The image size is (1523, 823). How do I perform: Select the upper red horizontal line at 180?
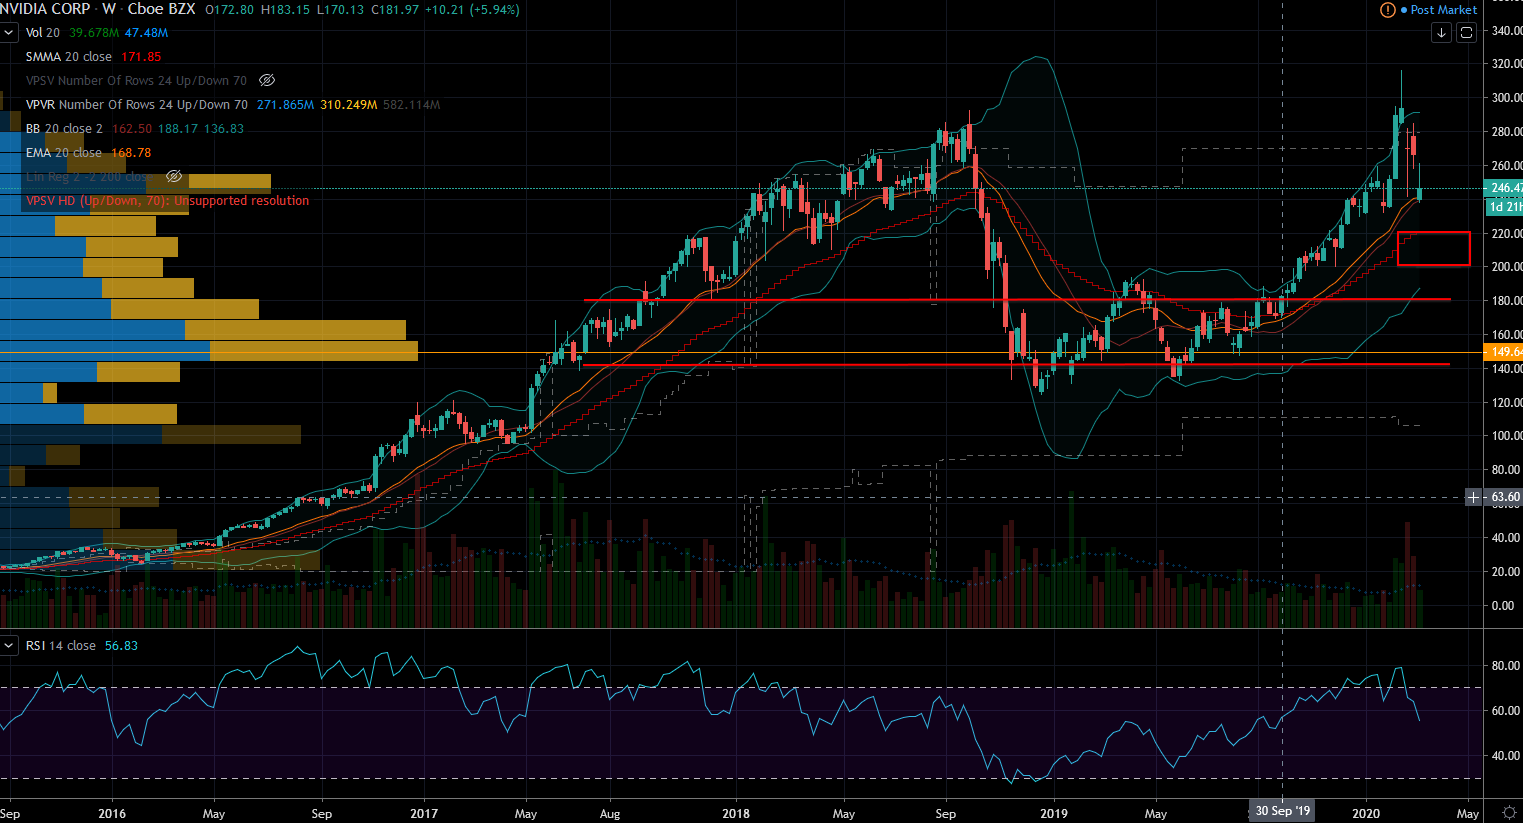tap(1017, 300)
